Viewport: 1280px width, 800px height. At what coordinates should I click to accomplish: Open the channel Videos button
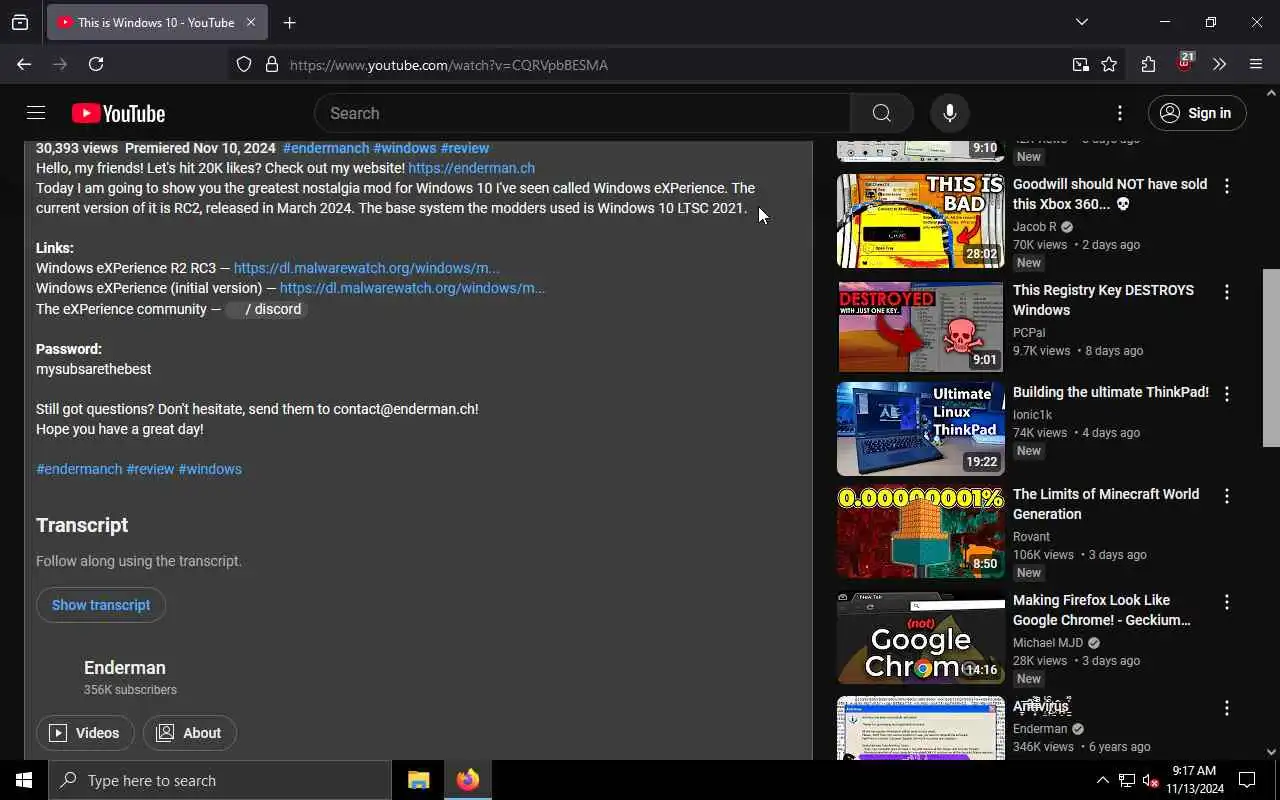(x=85, y=733)
